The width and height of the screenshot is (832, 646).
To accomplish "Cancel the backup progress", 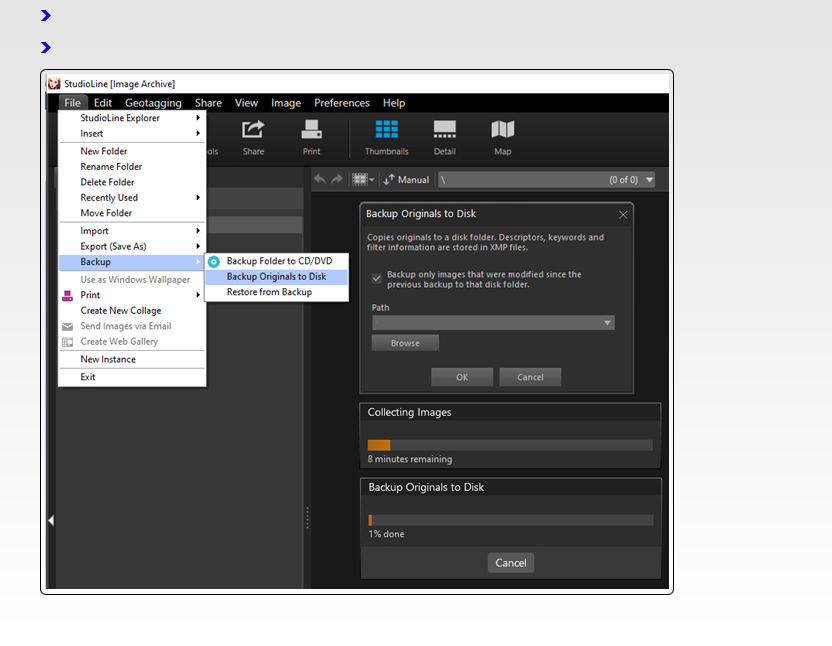I will tap(510, 563).
